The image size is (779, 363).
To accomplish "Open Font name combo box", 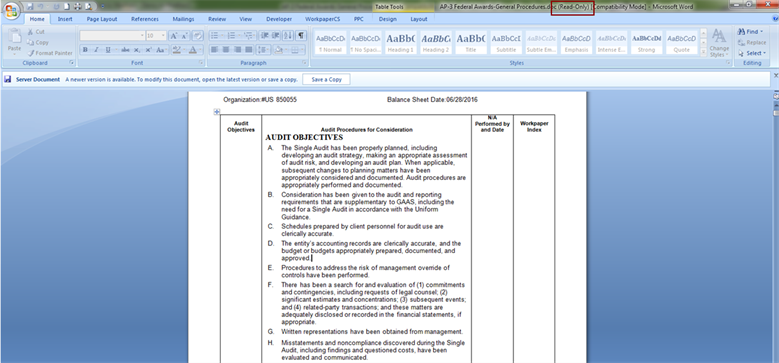I will point(112,36).
